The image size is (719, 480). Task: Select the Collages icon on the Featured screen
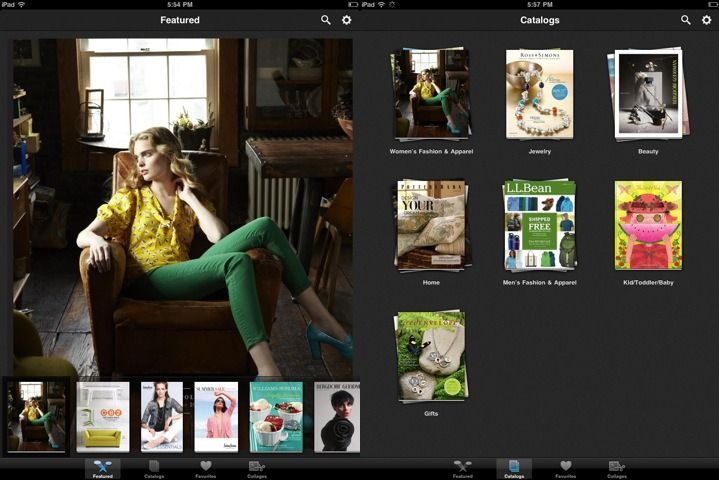point(256,469)
